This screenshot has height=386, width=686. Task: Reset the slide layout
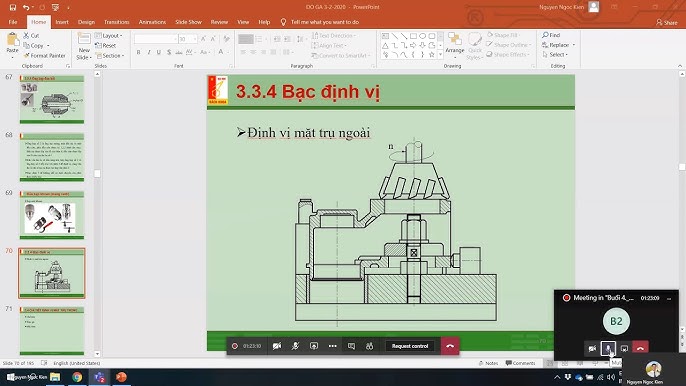pos(105,46)
